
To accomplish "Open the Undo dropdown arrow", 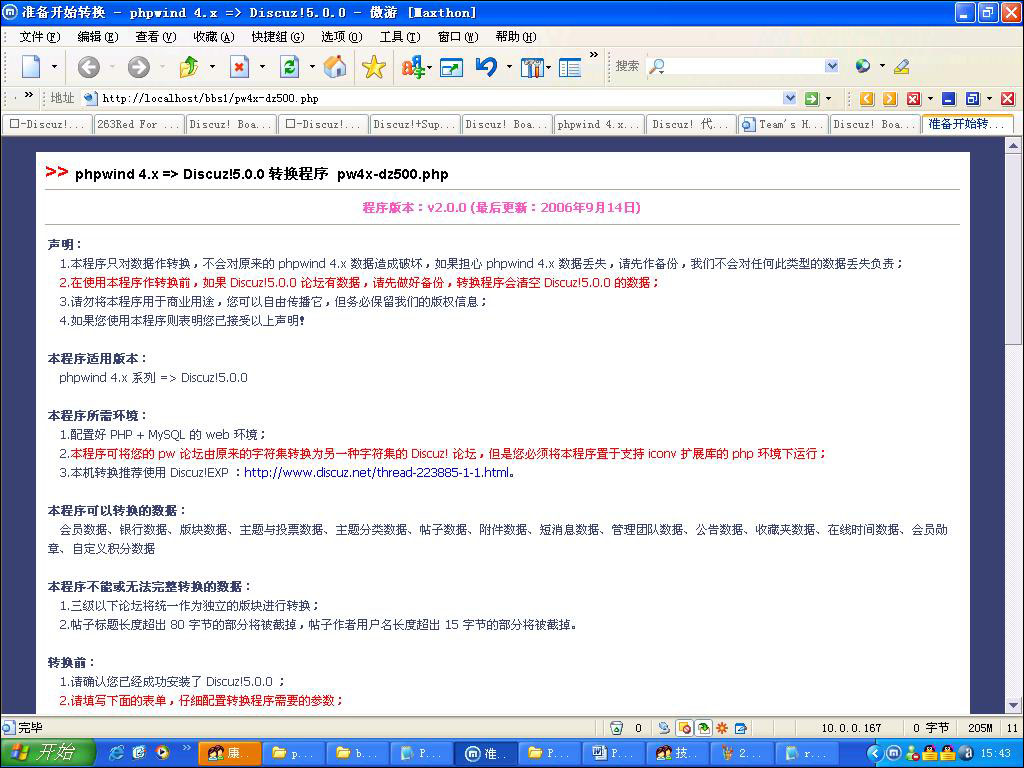I will tap(509, 67).
